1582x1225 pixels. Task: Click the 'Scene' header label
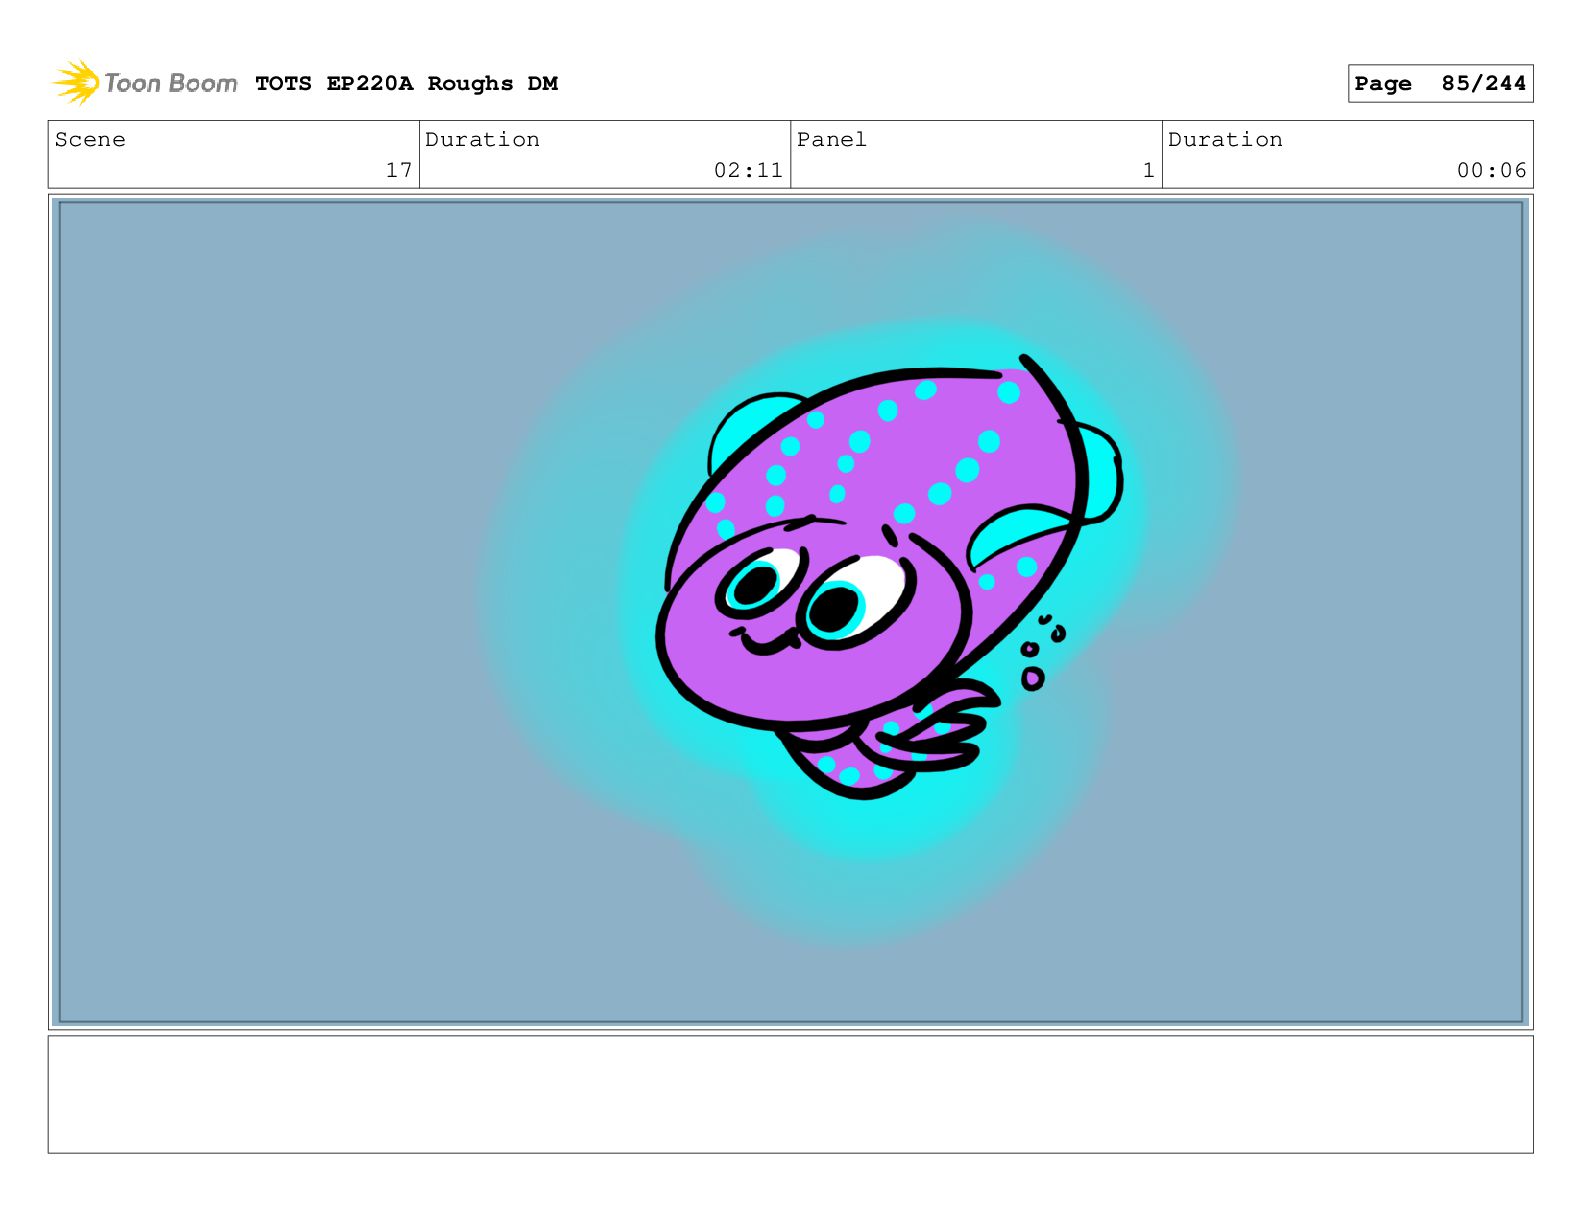(90, 140)
